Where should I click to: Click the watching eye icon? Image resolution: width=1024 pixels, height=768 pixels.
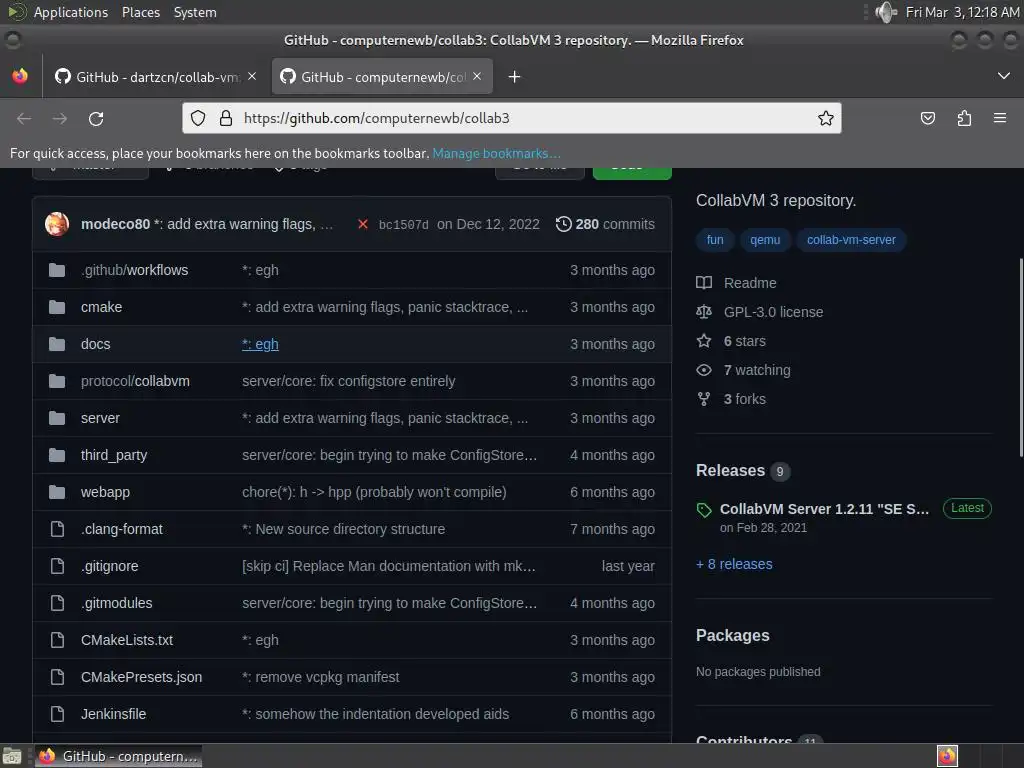coord(704,370)
